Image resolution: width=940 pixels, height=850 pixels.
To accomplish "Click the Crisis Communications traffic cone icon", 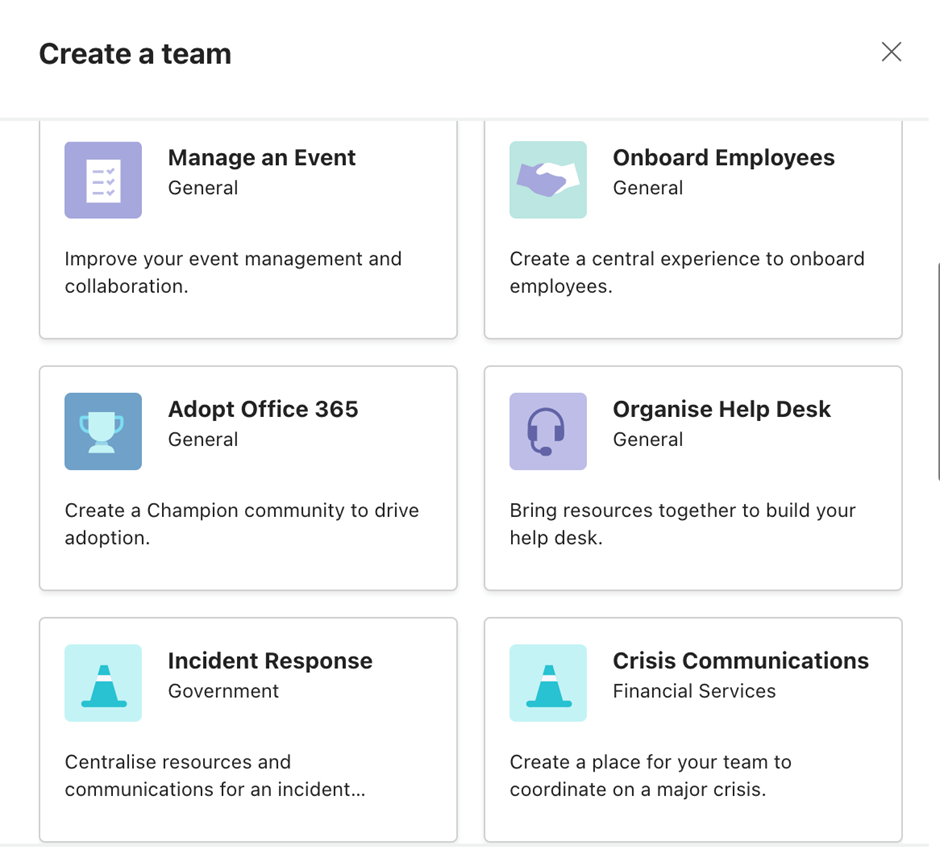I will tap(548, 683).
